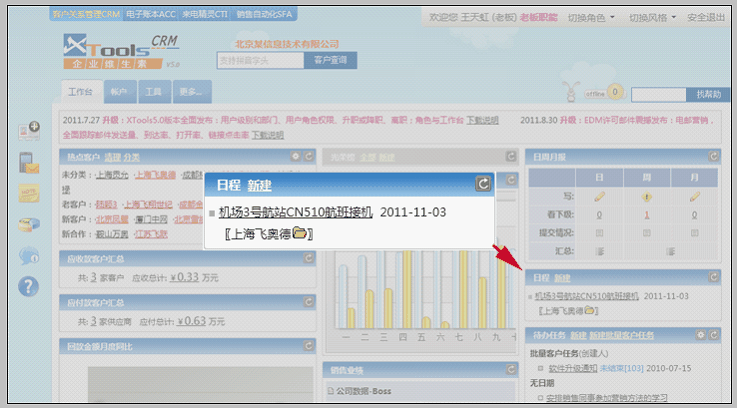
Task: Open settings gear of 热点客户 panel
Action: pos(296,156)
